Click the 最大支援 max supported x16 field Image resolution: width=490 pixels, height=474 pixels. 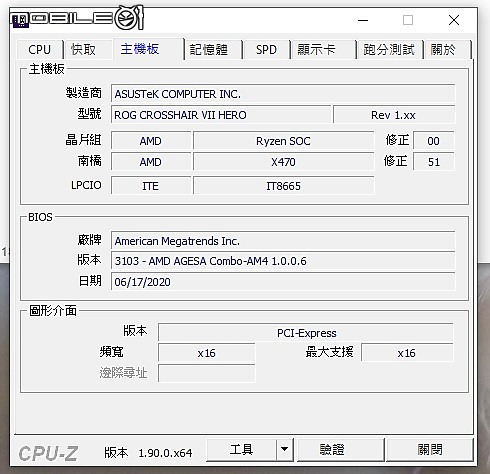click(407, 353)
